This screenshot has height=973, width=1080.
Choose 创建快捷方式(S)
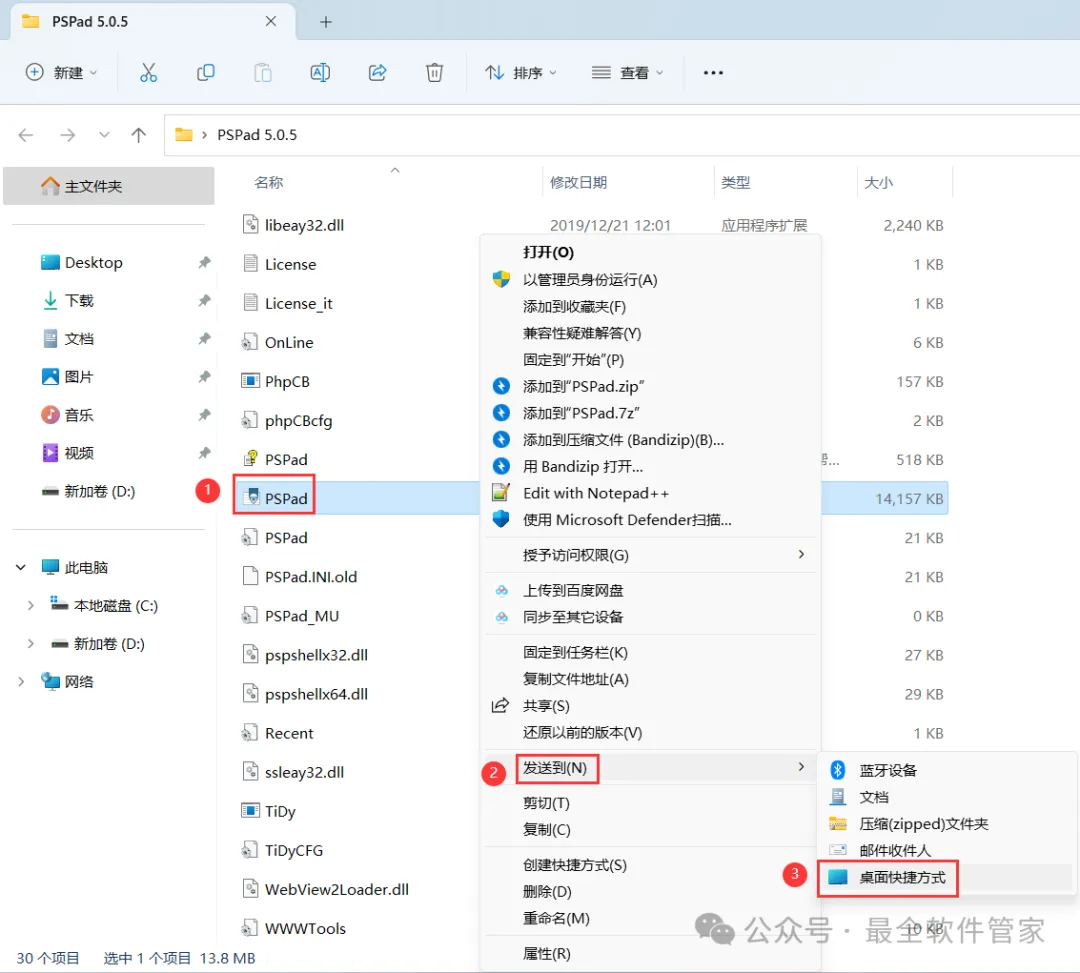point(575,865)
